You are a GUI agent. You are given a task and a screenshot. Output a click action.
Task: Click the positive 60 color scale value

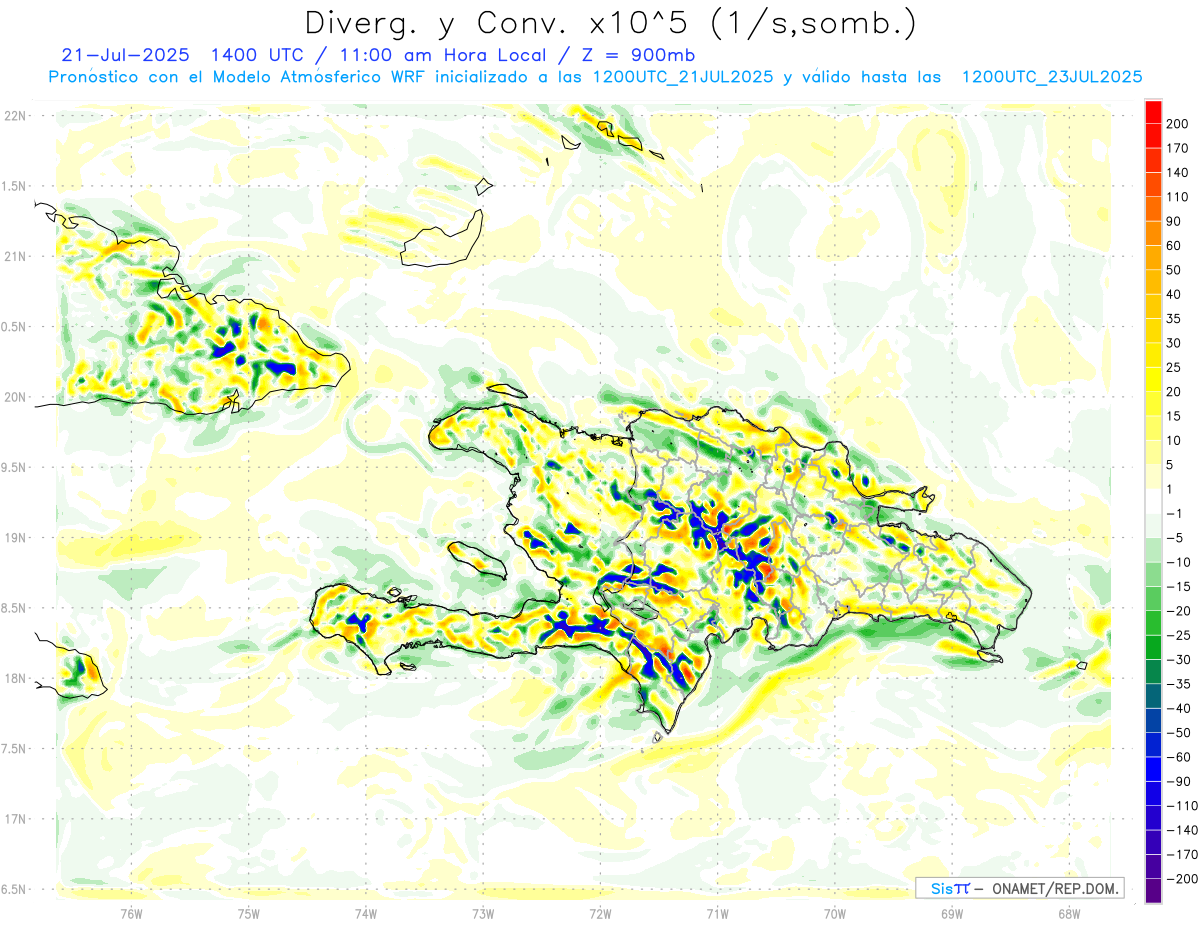pos(1175,245)
